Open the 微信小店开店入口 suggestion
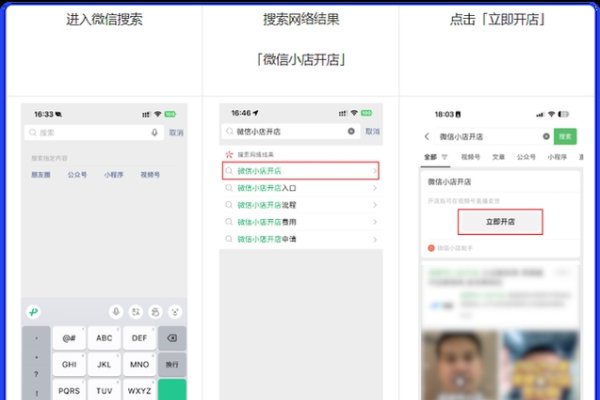This screenshot has width=600, height=400. (x=301, y=188)
